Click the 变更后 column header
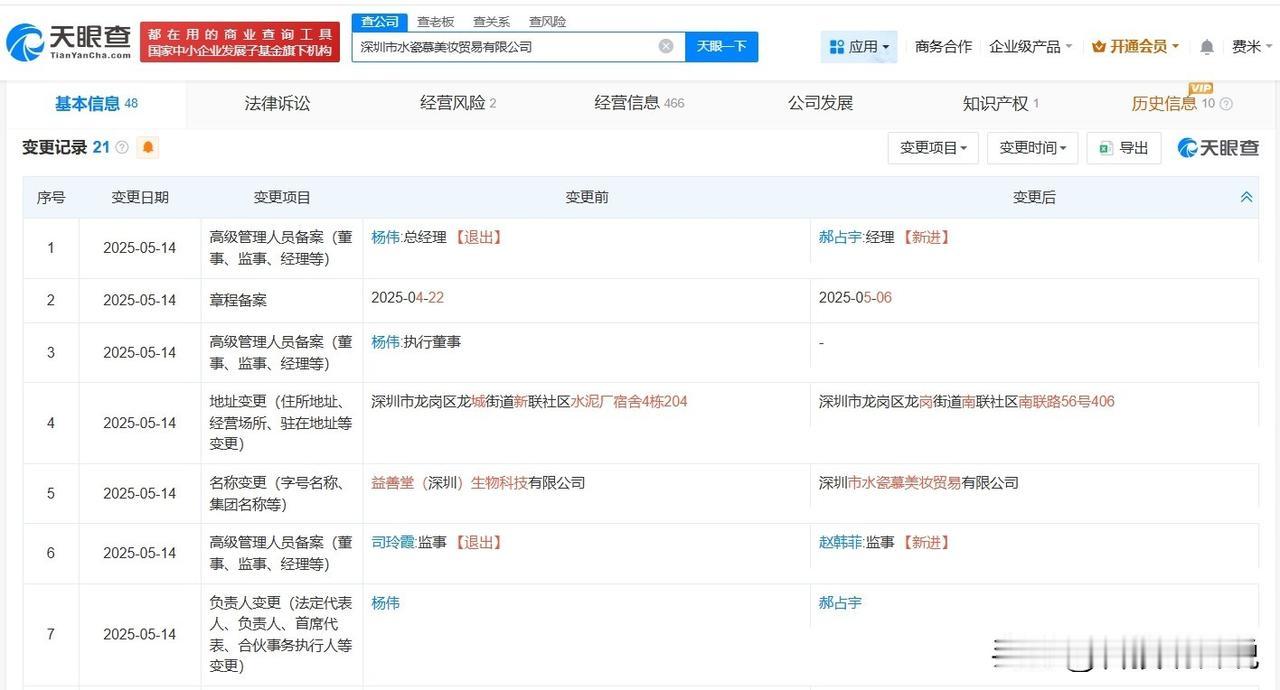 point(1034,197)
